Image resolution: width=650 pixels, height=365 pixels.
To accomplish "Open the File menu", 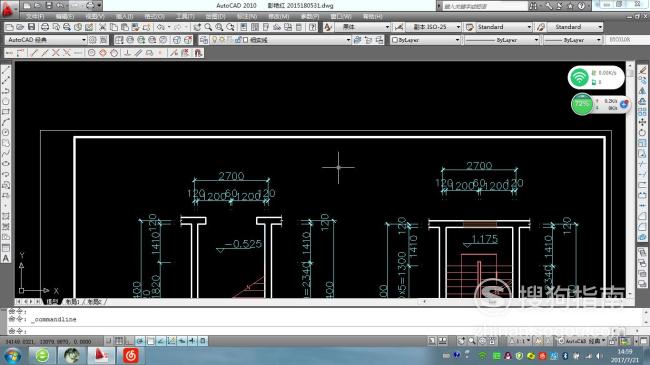I will (35, 16).
